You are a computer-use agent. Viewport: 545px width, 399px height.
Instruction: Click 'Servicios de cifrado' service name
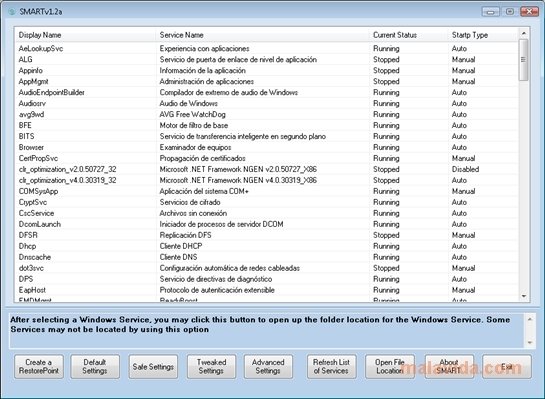(x=190, y=202)
